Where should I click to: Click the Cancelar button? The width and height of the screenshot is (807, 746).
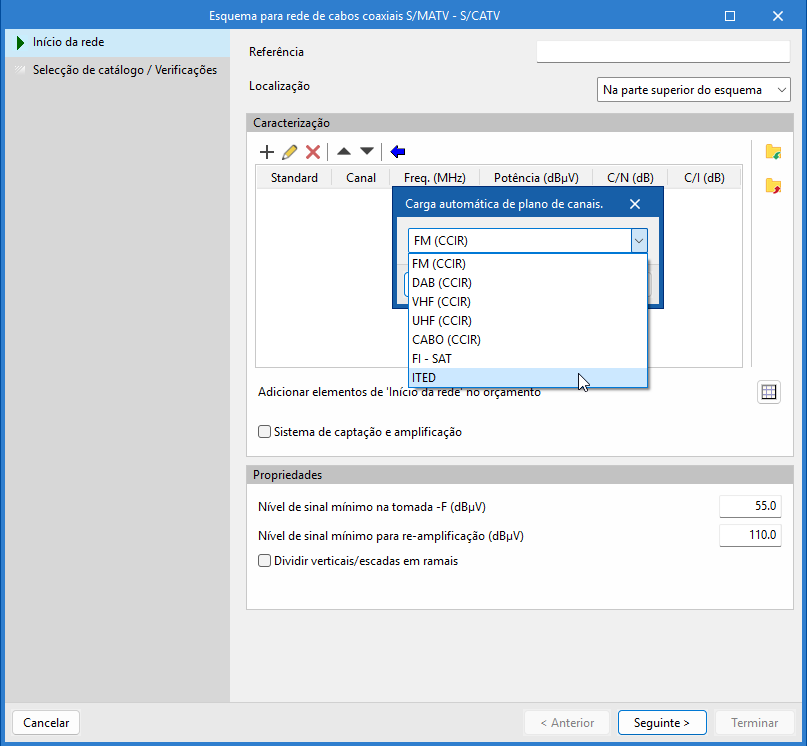tap(46, 723)
